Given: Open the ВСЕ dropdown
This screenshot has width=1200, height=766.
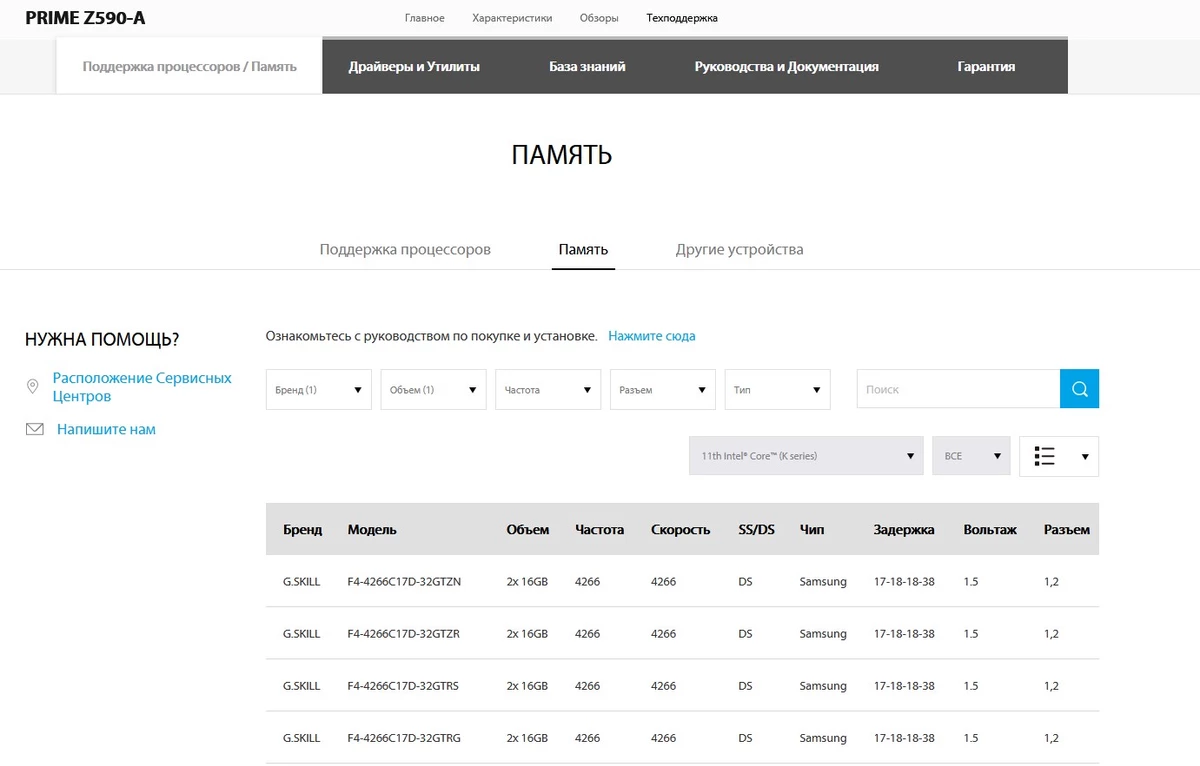Looking at the screenshot, I should (x=971, y=456).
